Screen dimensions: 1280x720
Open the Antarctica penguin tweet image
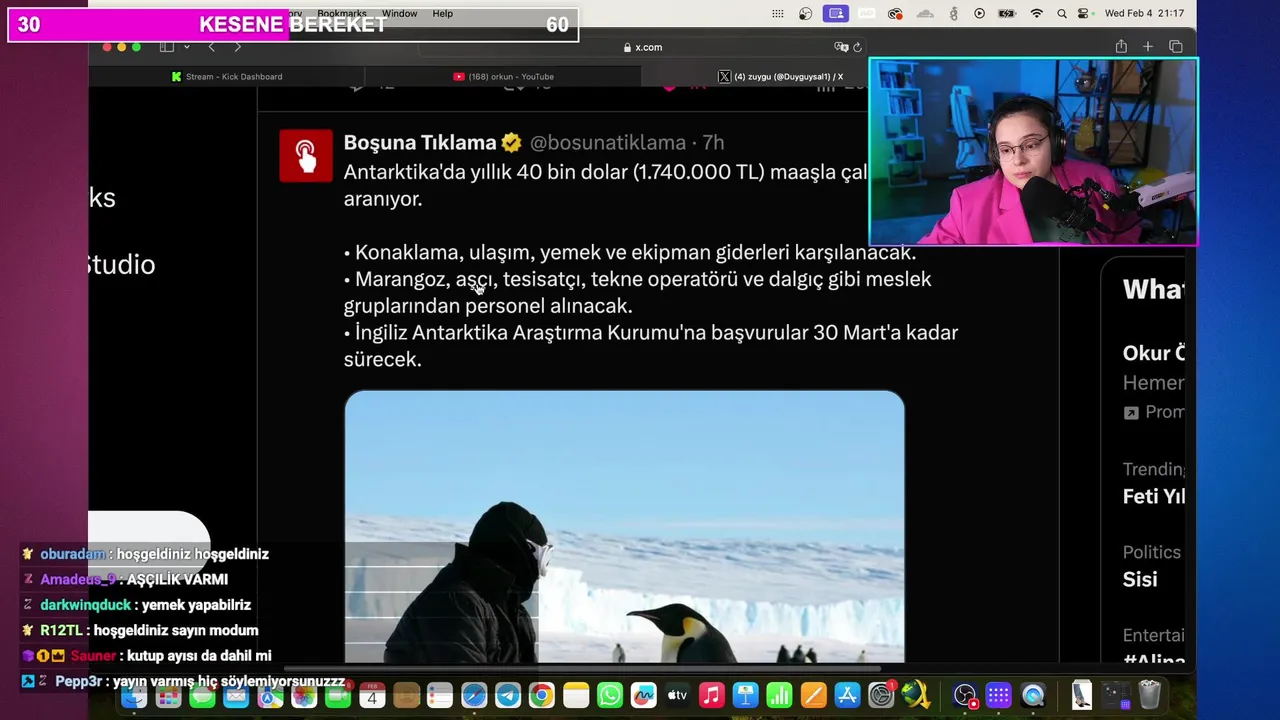point(624,526)
